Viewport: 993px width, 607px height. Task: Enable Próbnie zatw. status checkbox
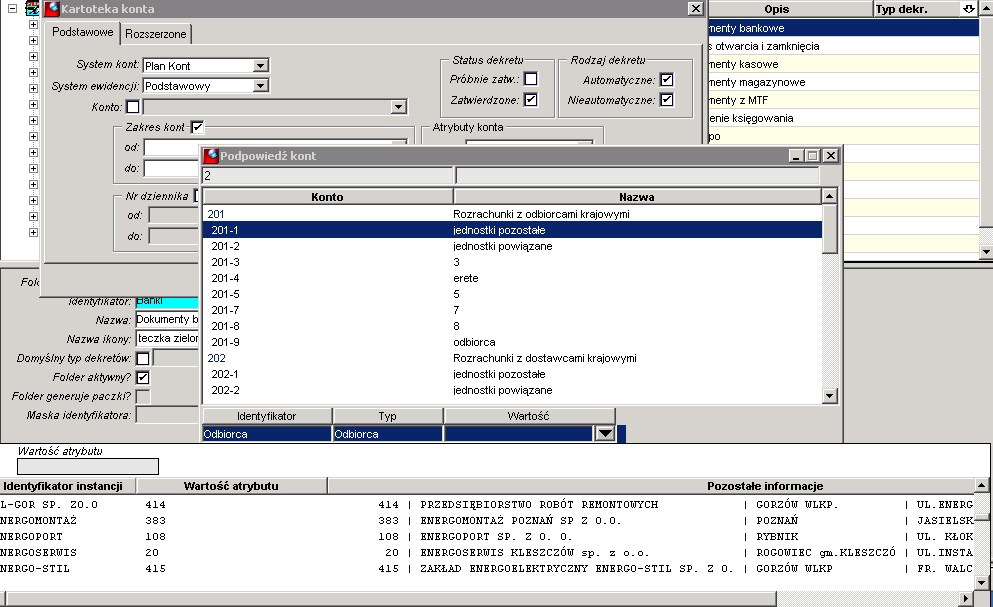tap(531, 79)
